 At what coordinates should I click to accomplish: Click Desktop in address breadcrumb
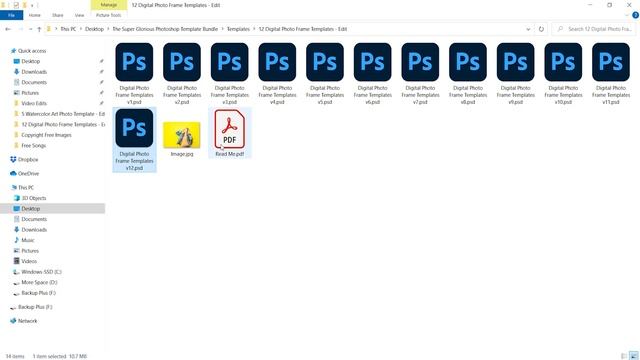tap(94, 29)
